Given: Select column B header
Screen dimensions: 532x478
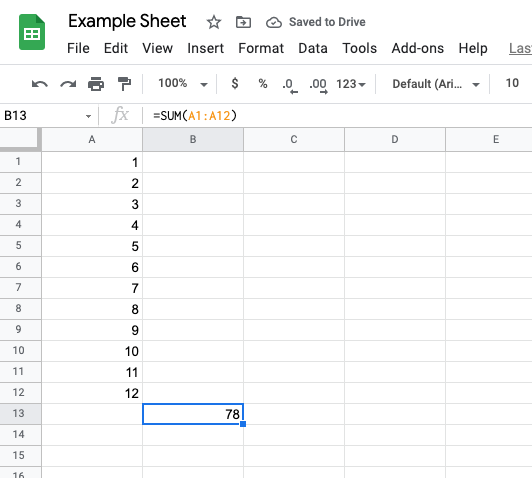Looking at the screenshot, I should click(x=193, y=139).
